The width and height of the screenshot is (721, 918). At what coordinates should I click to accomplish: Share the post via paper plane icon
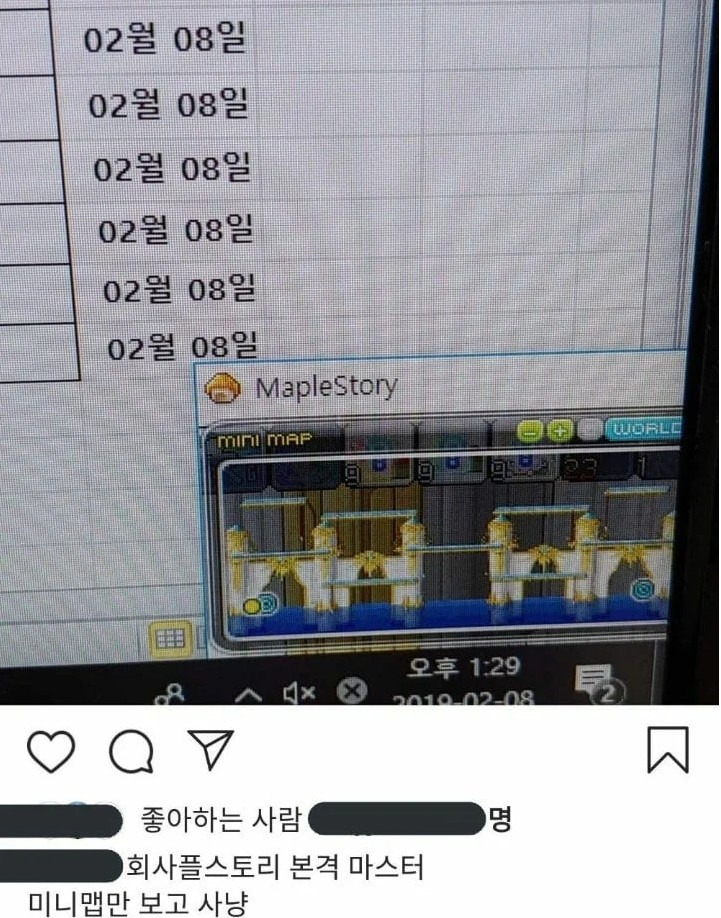point(211,749)
